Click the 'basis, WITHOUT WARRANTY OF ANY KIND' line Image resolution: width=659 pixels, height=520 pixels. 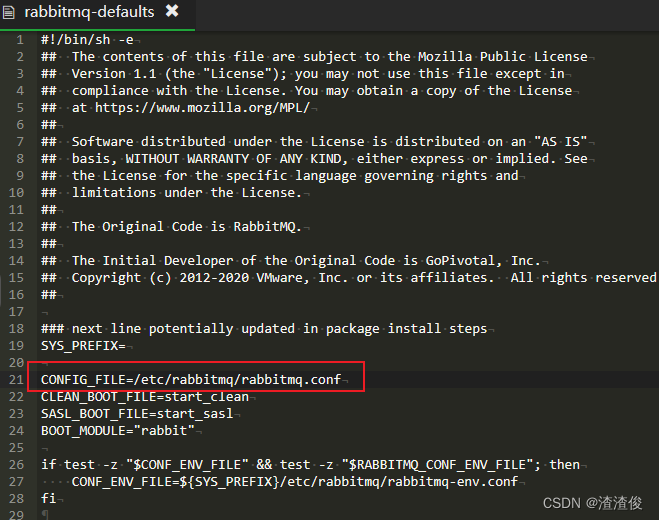pyautogui.click(x=314, y=158)
